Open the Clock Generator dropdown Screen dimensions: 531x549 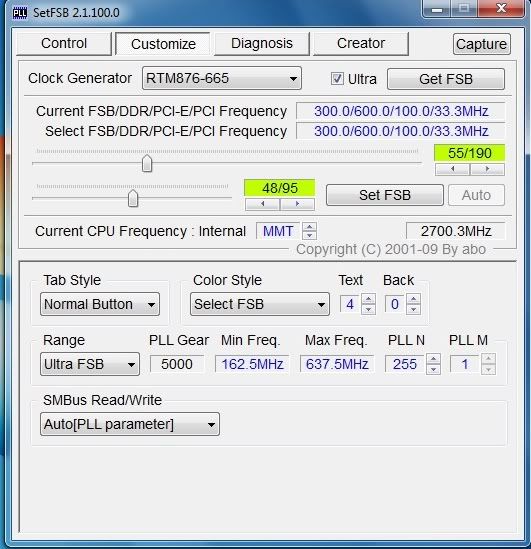pos(222,78)
